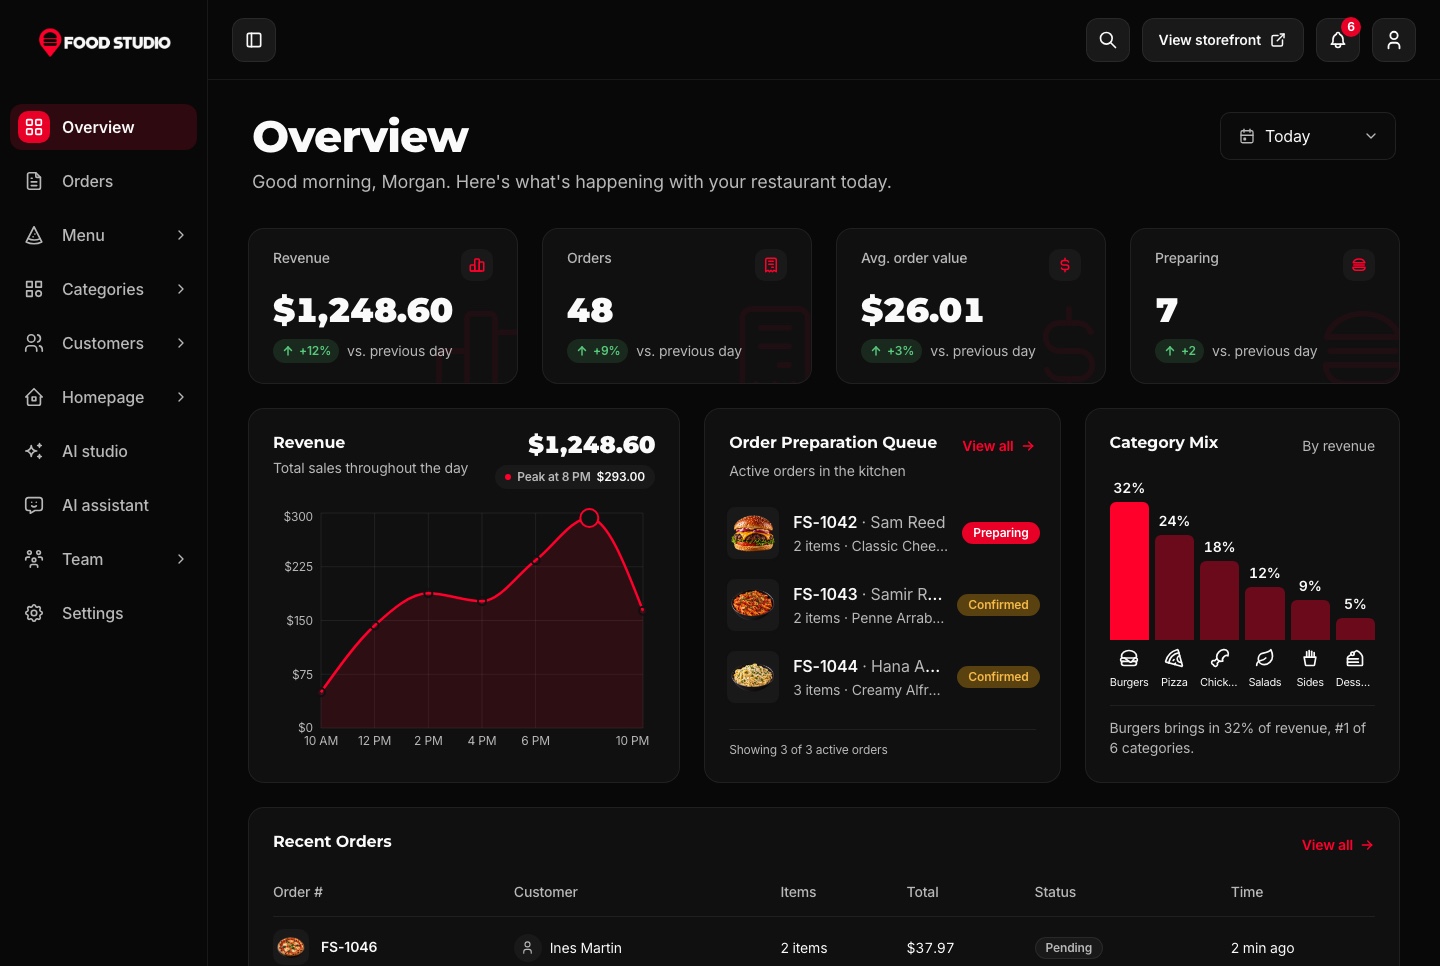Click the View storefront button
This screenshot has height=966, width=1440.
tap(1223, 40)
